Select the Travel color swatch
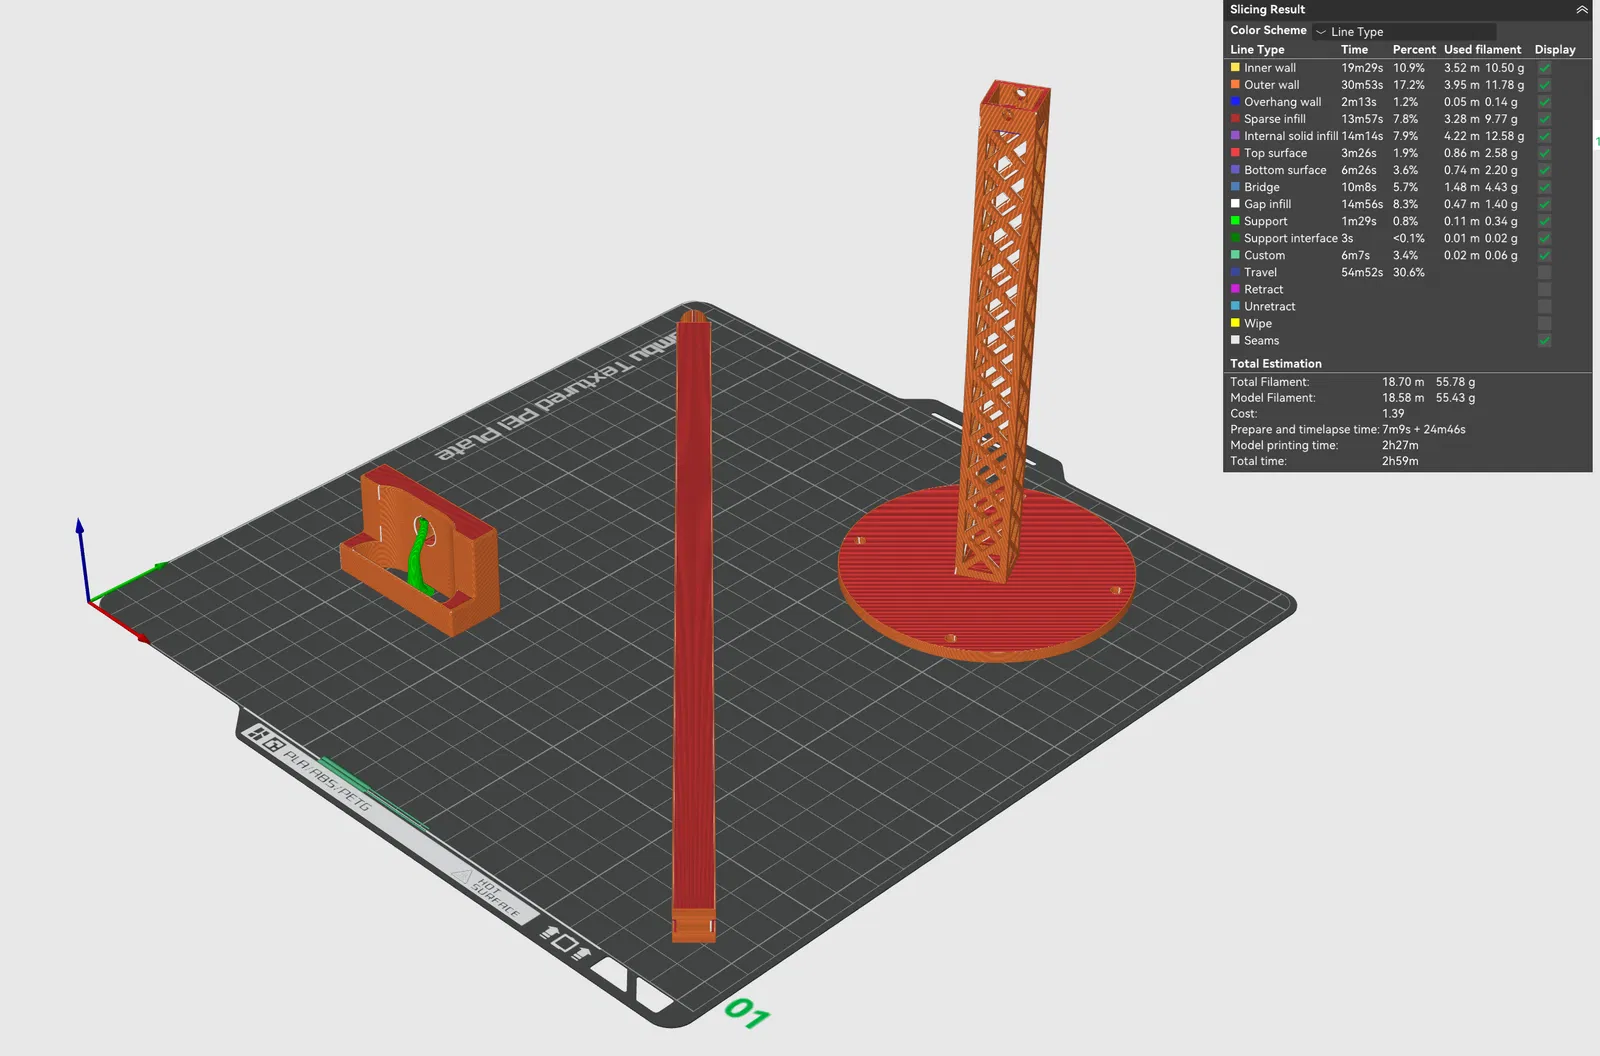The width and height of the screenshot is (1600, 1056). click(1235, 272)
